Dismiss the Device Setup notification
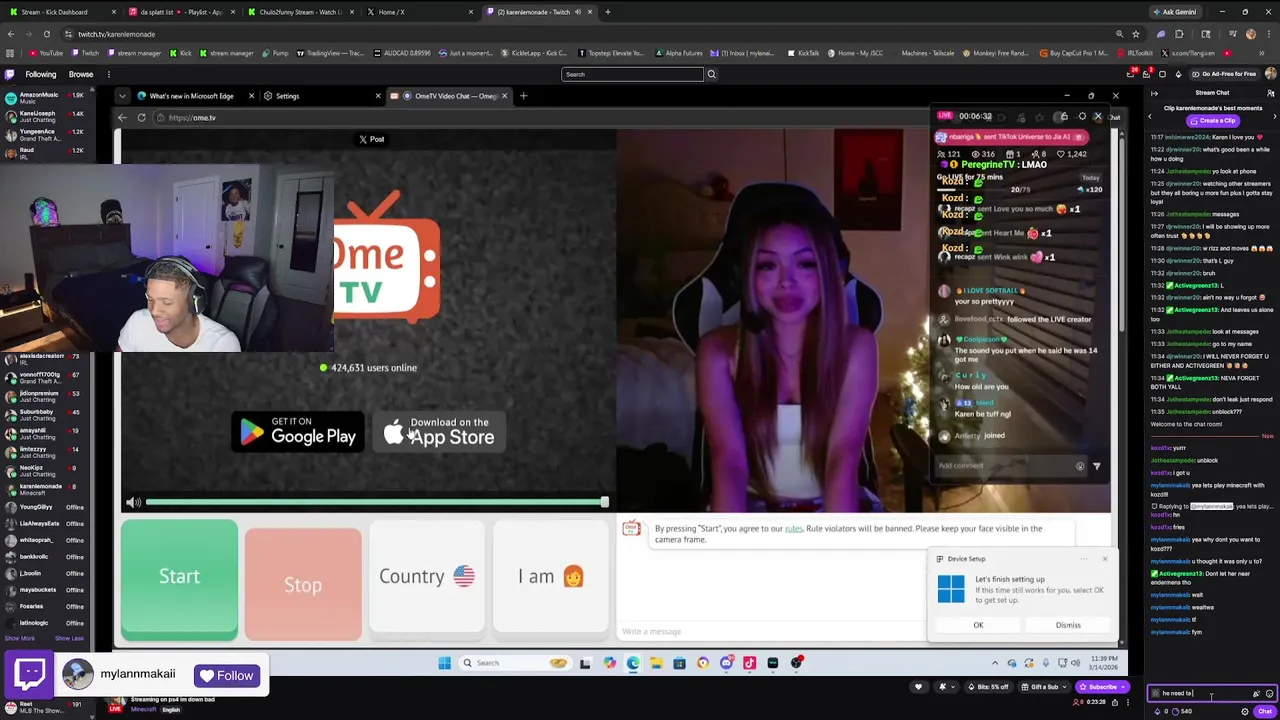 [1068, 625]
